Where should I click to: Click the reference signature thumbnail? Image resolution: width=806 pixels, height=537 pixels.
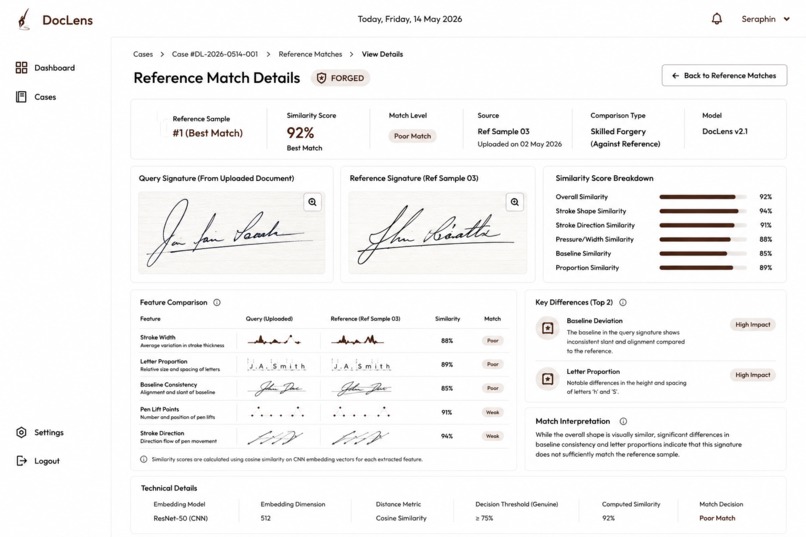[437, 233]
